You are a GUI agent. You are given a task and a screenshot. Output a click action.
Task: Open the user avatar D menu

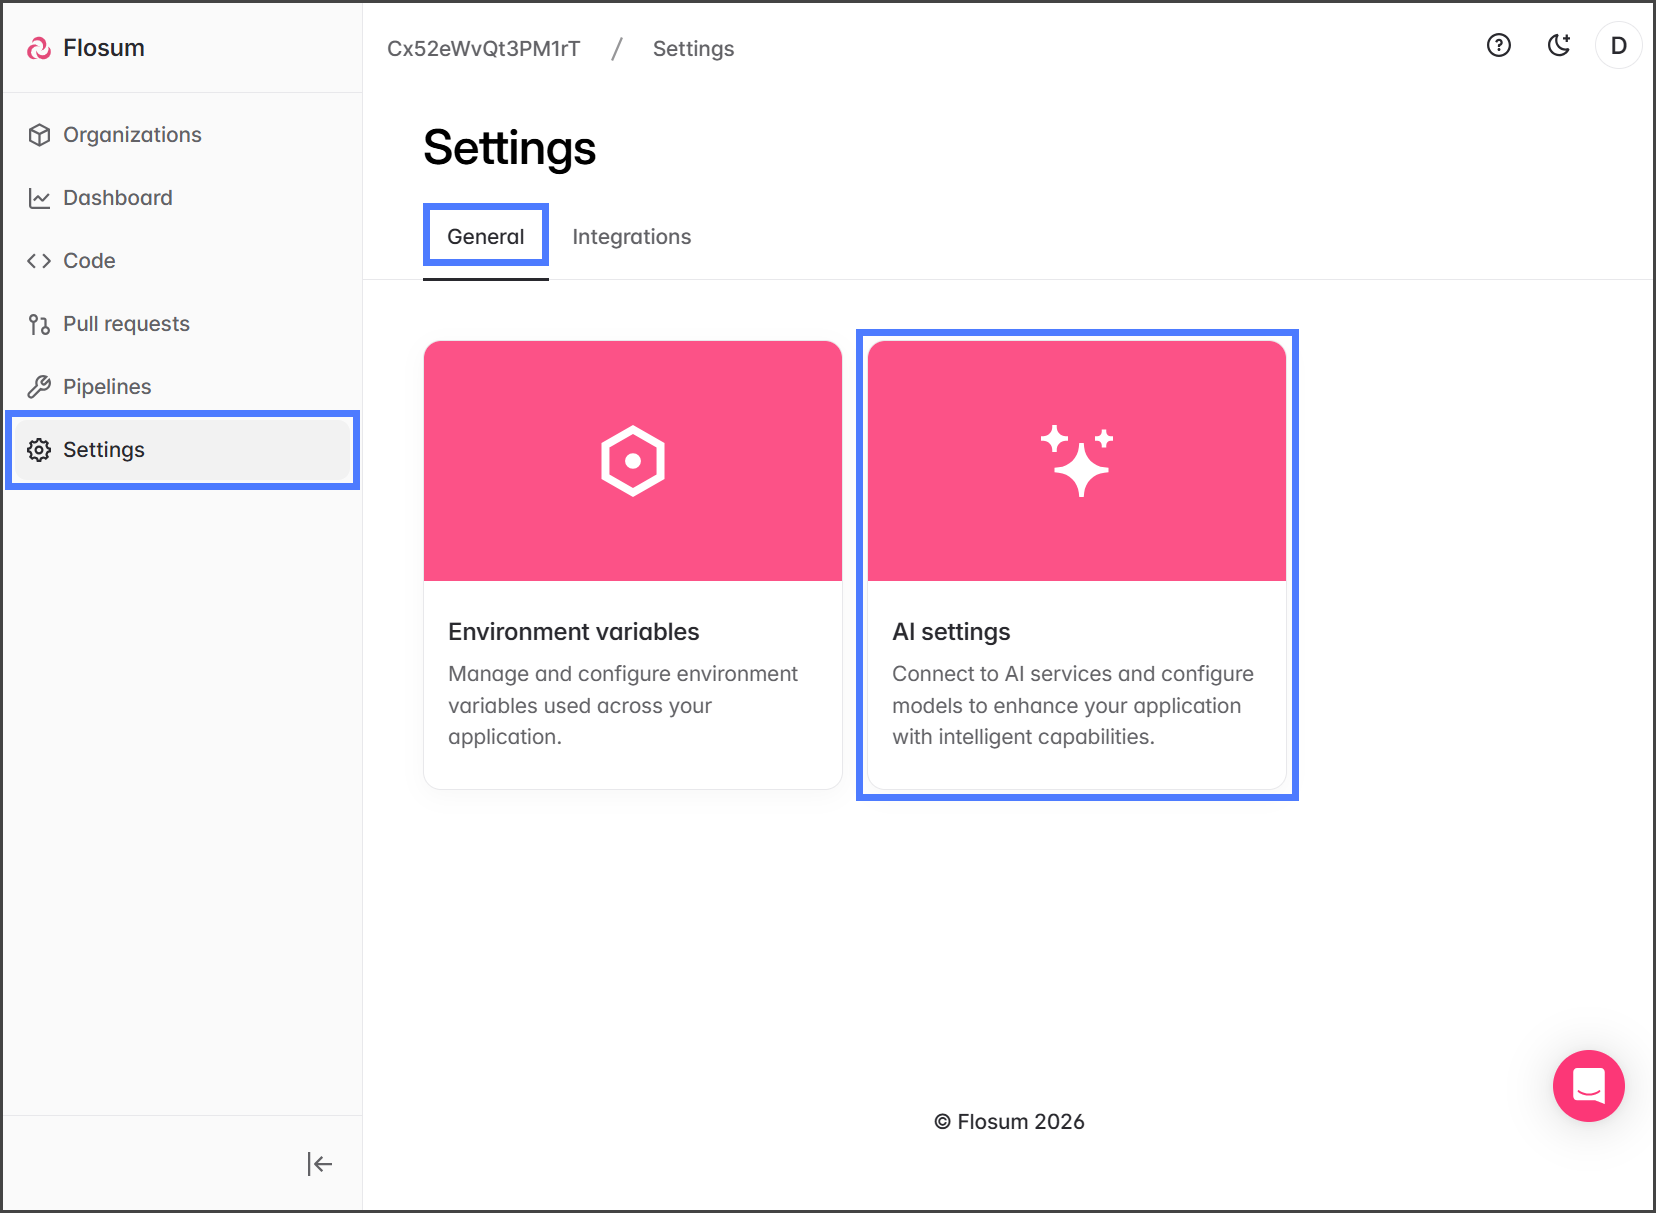click(1618, 46)
